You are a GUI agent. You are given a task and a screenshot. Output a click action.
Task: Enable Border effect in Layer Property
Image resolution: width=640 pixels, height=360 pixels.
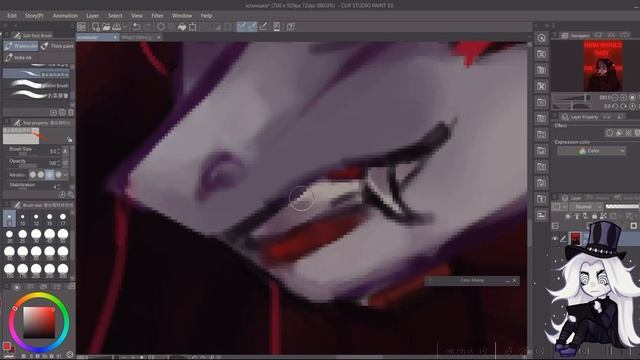click(x=609, y=133)
